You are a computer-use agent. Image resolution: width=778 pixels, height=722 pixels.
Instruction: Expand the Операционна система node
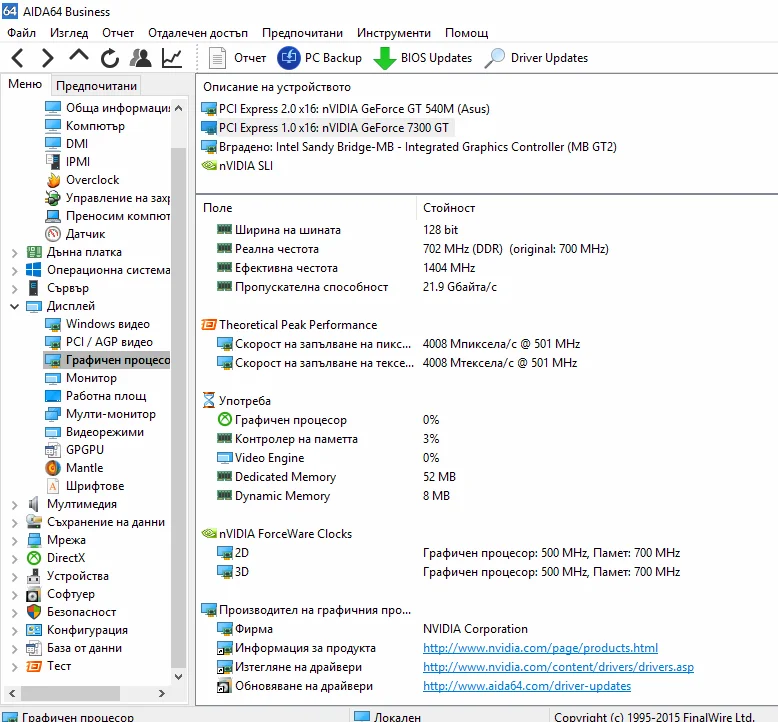pyautogui.click(x=14, y=271)
